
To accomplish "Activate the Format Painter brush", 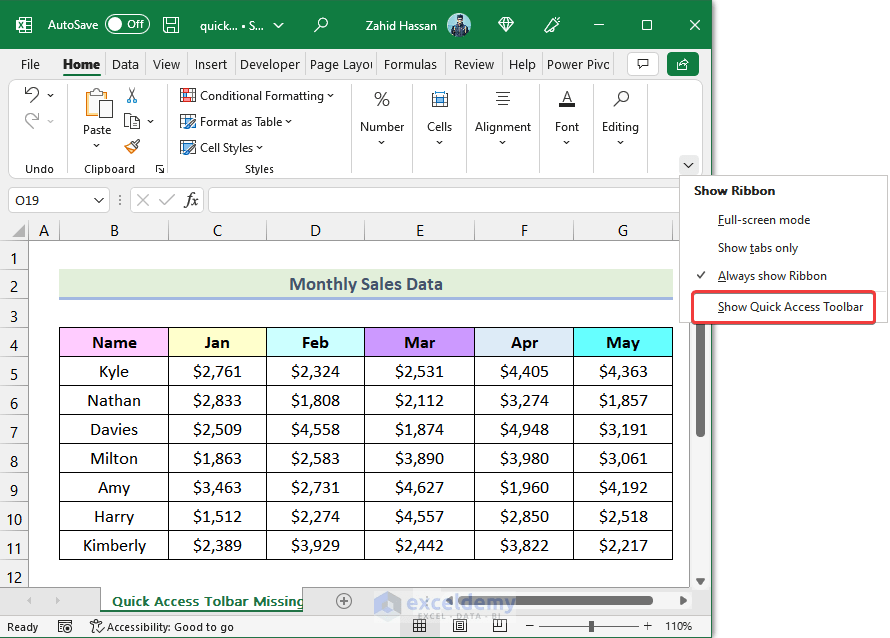I will (x=131, y=147).
